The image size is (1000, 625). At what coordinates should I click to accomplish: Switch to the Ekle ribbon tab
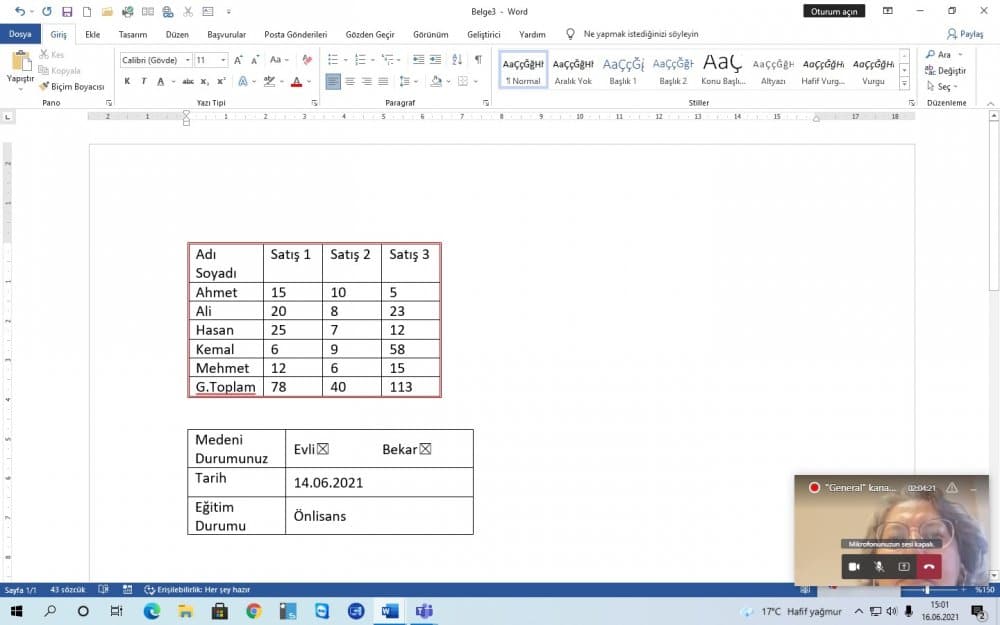(92, 34)
